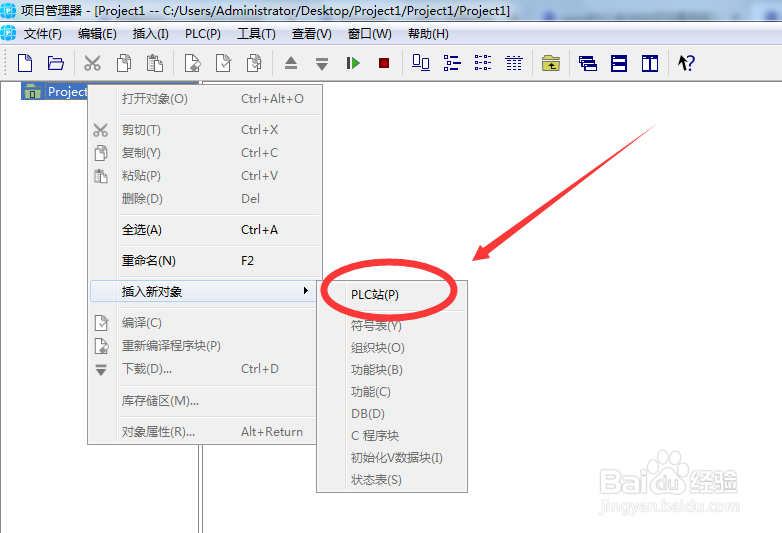Open the PLC(P) menu
This screenshot has width=782, height=533.
[203, 34]
